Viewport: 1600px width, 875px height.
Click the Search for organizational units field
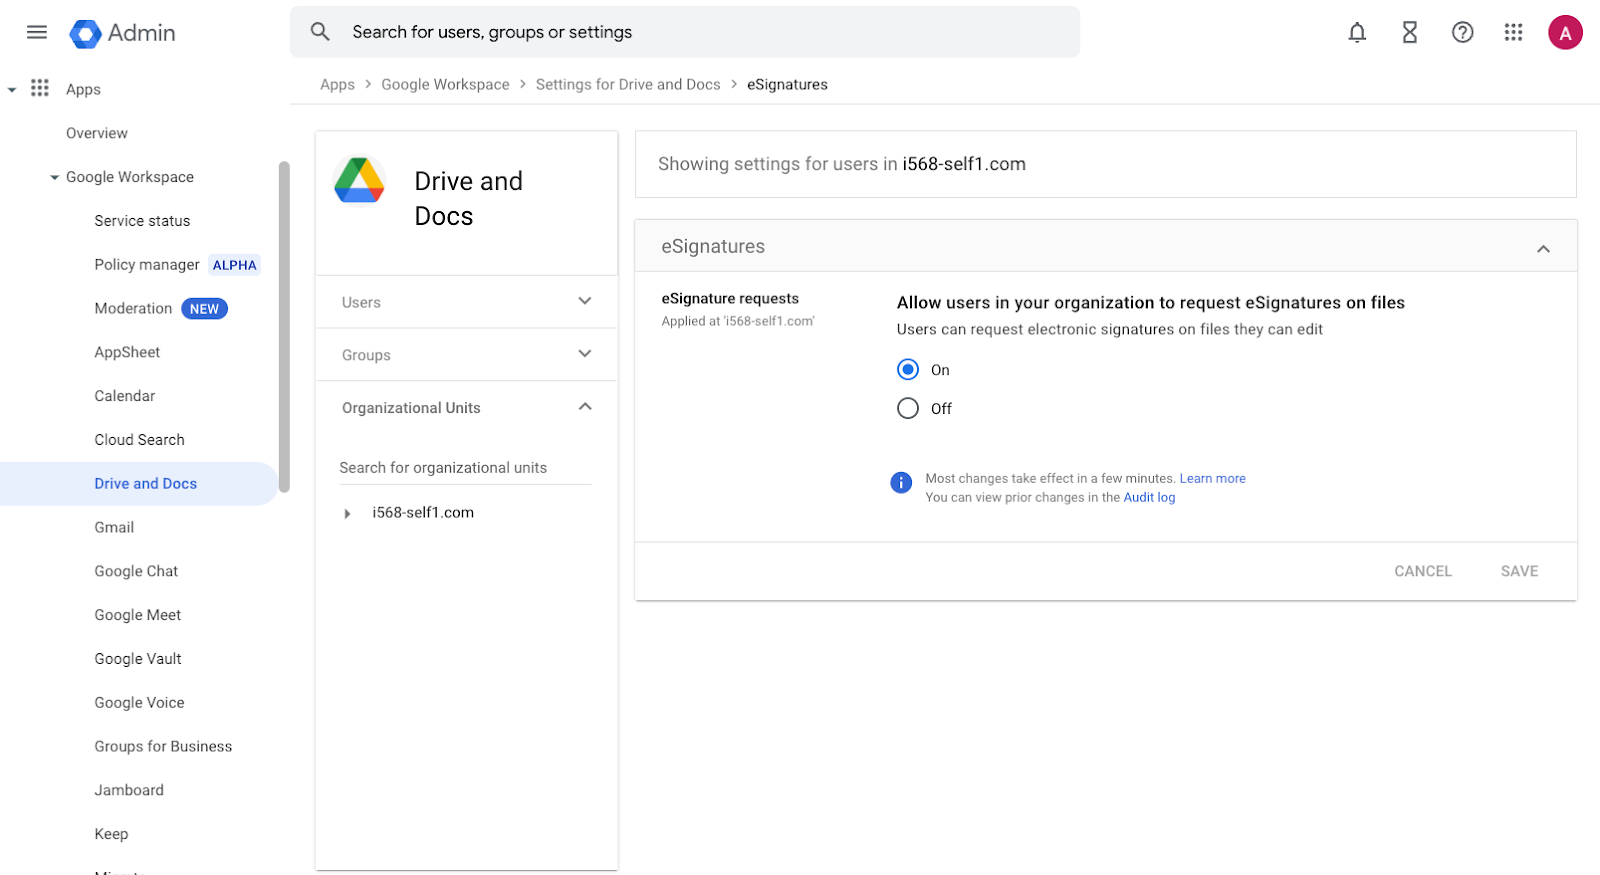(x=465, y=468)
